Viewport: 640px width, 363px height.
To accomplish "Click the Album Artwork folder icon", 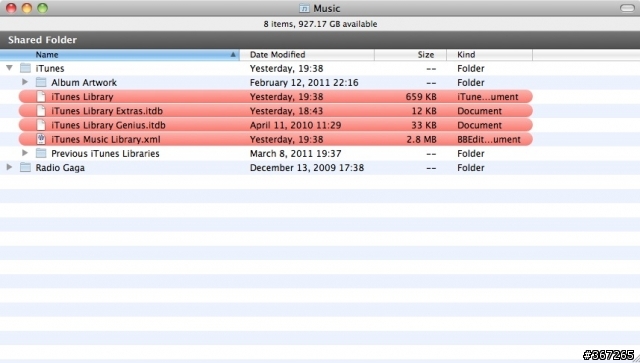I will [41, 82].
